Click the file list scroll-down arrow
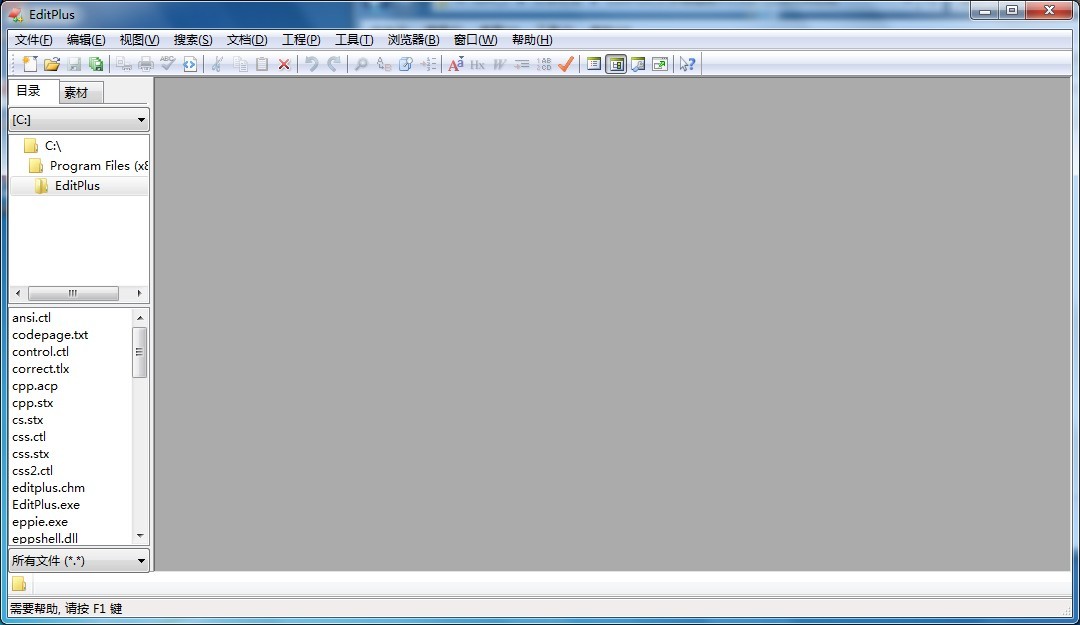This screenshot has height=625, width=1080. (x=140, y=537)
